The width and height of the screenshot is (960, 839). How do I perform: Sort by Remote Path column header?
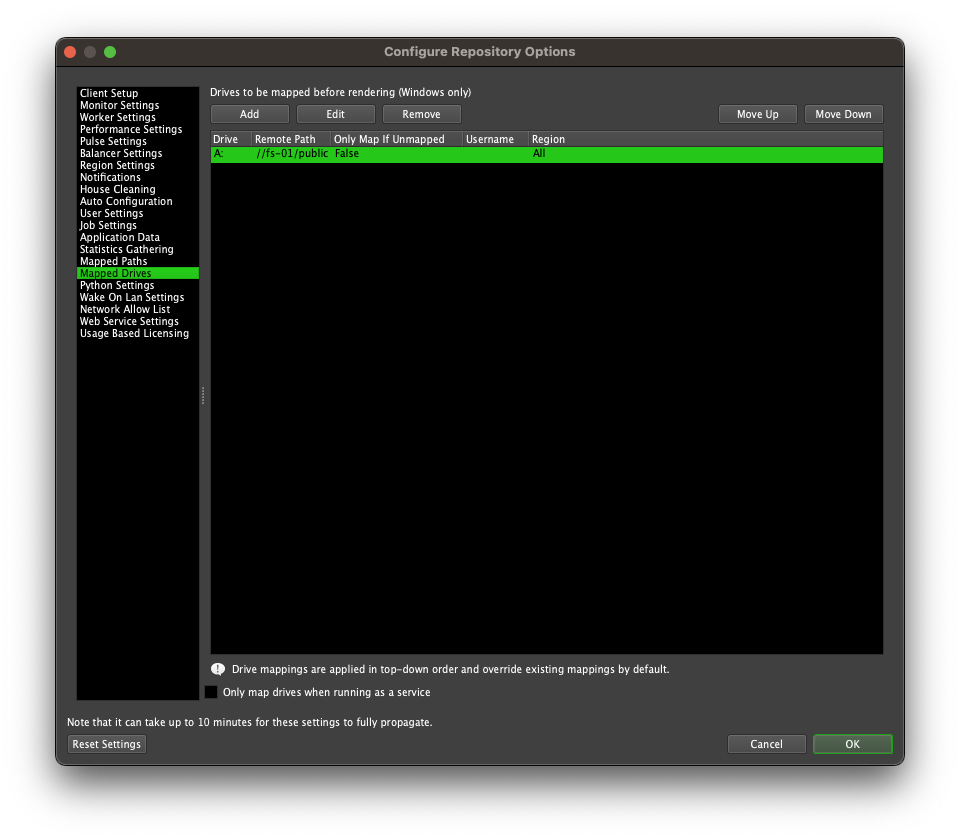click(291, 139)
